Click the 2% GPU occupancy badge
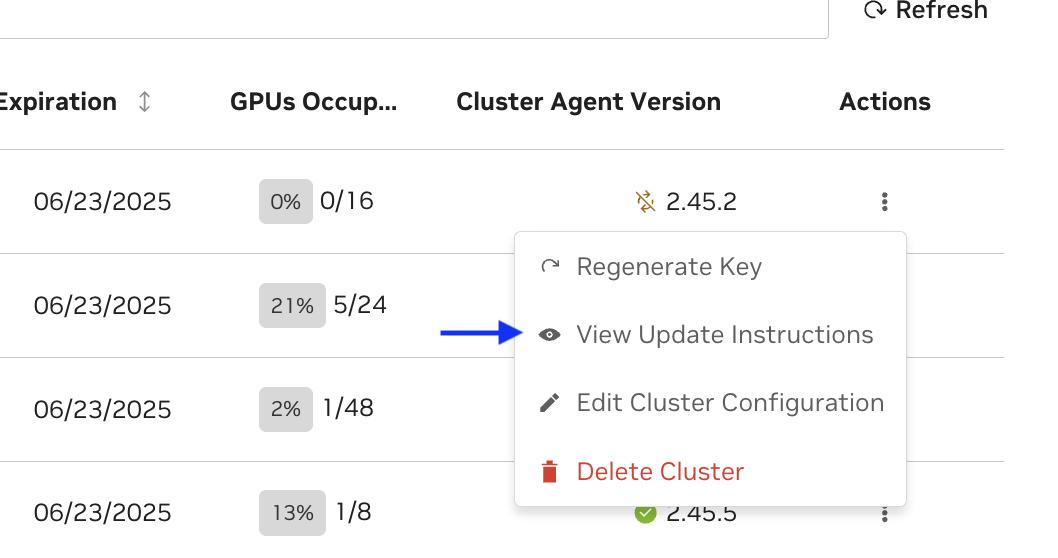The width and height of the screenshot is (1058, 558). tap(285, 409)
